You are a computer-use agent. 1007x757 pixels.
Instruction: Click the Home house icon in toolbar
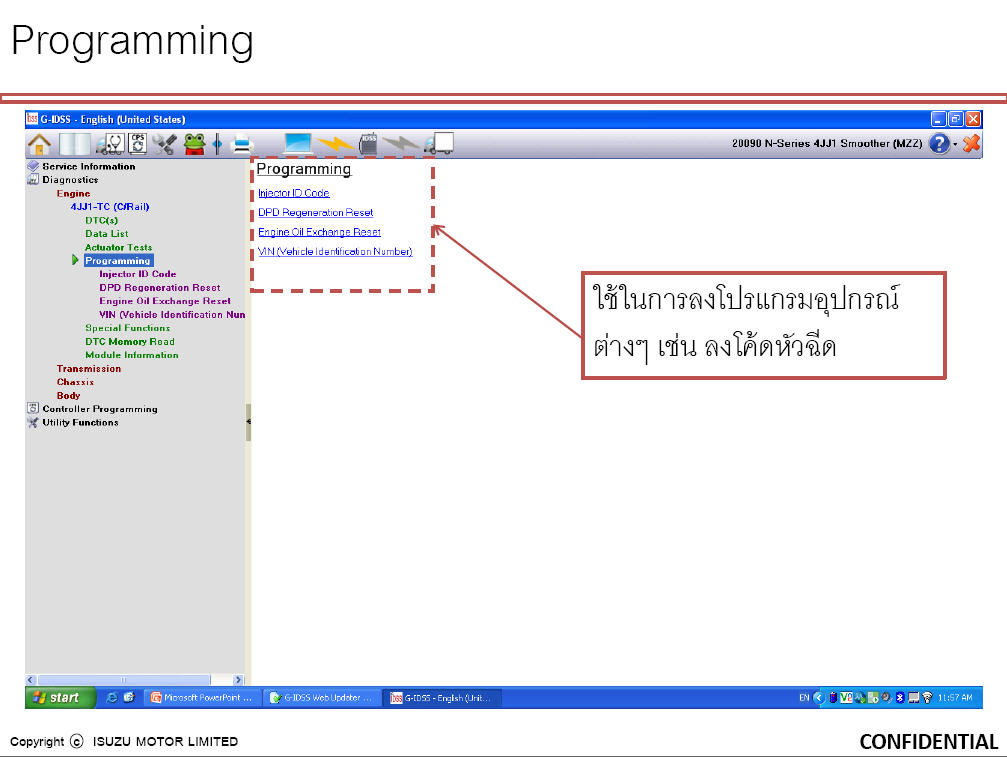coord(39,144)
